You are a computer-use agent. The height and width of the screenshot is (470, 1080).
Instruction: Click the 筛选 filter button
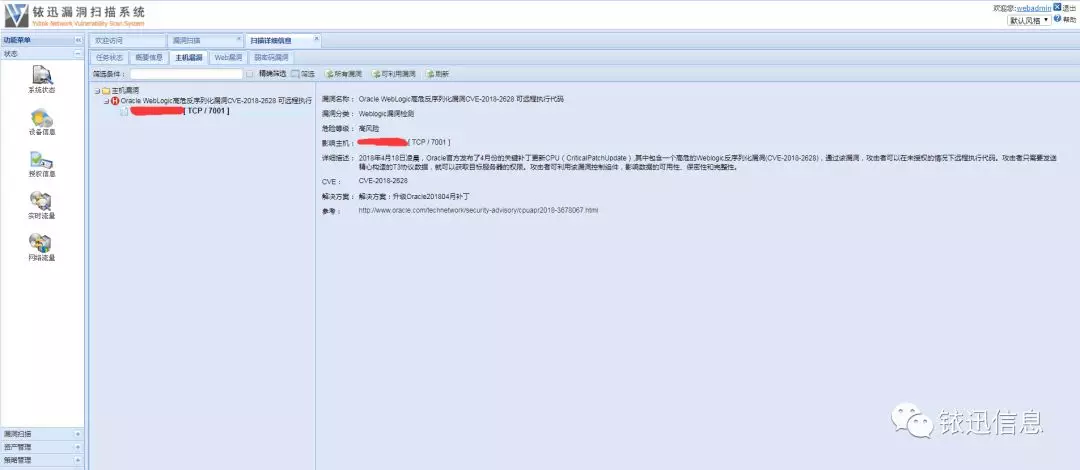[x=303, y=74]
